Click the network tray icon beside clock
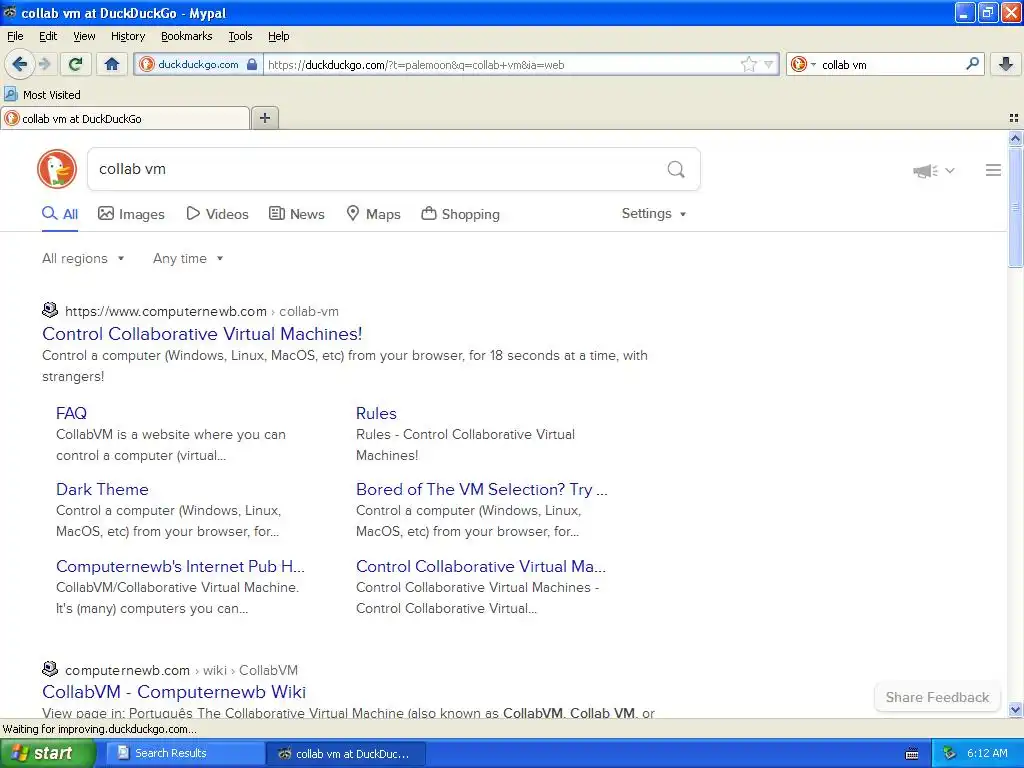 [x=949, y=753]
